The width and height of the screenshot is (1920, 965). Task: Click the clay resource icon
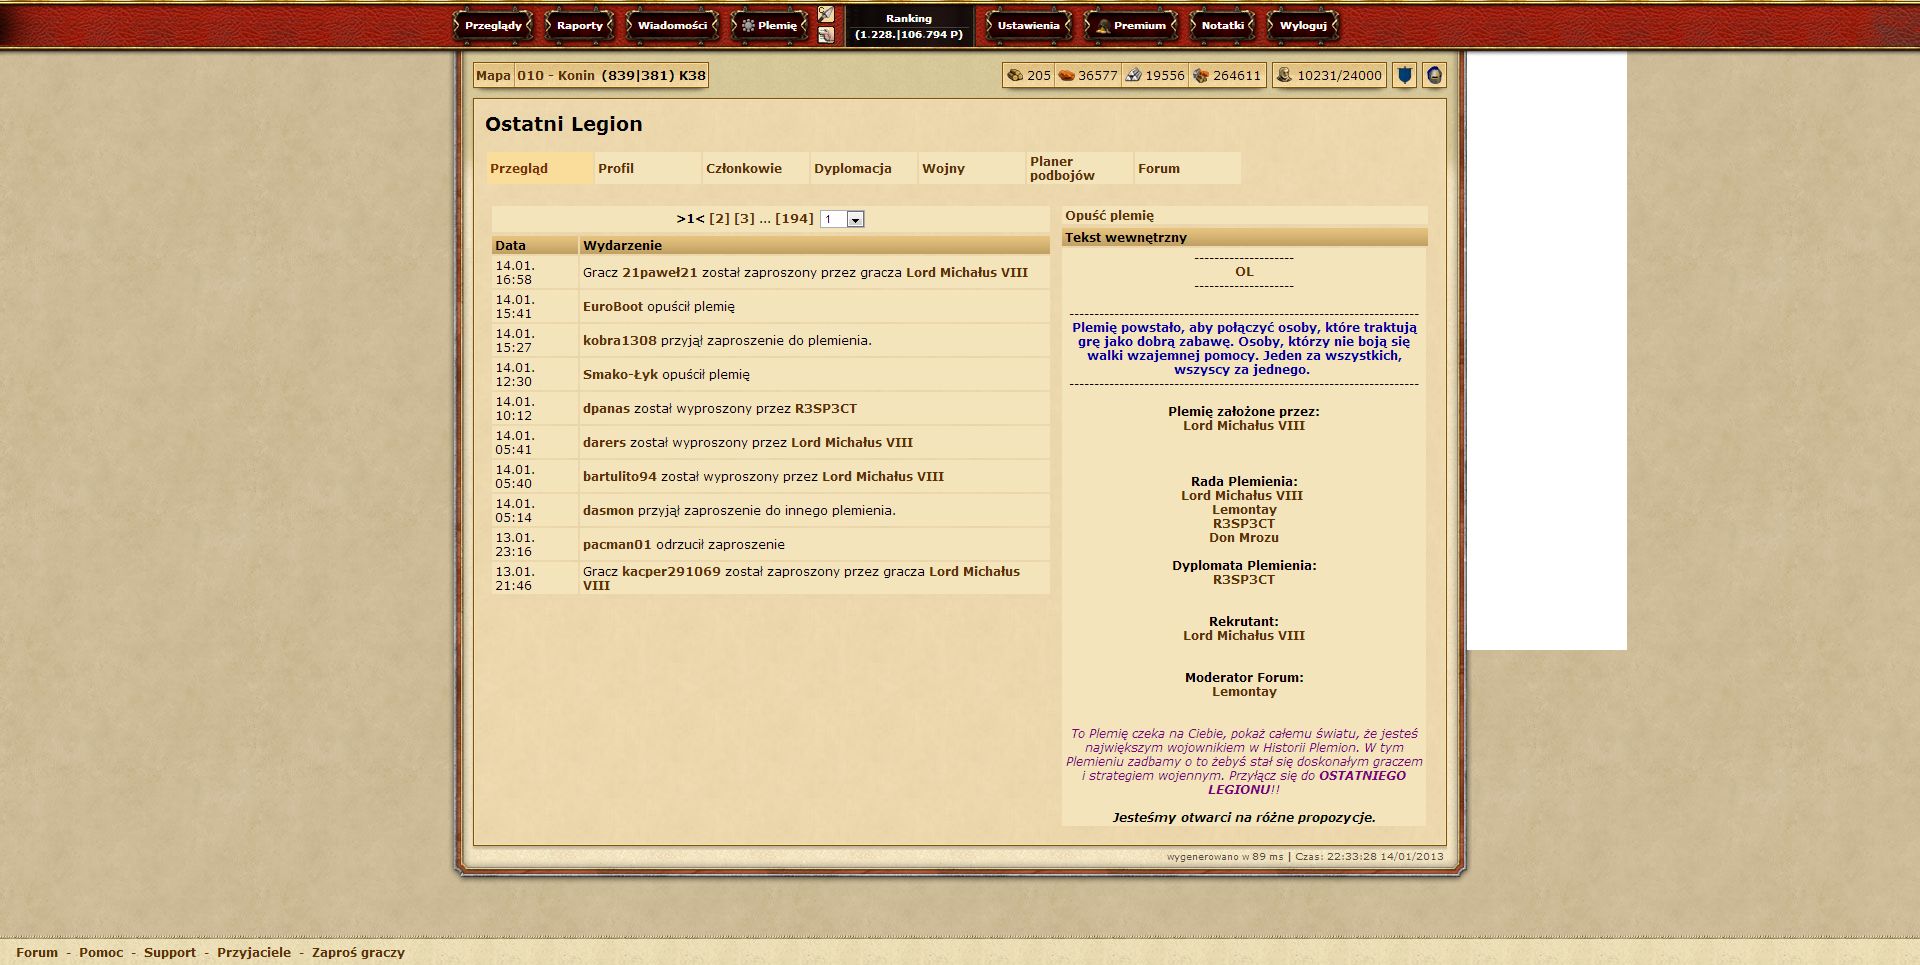[x=1067, y=75]
